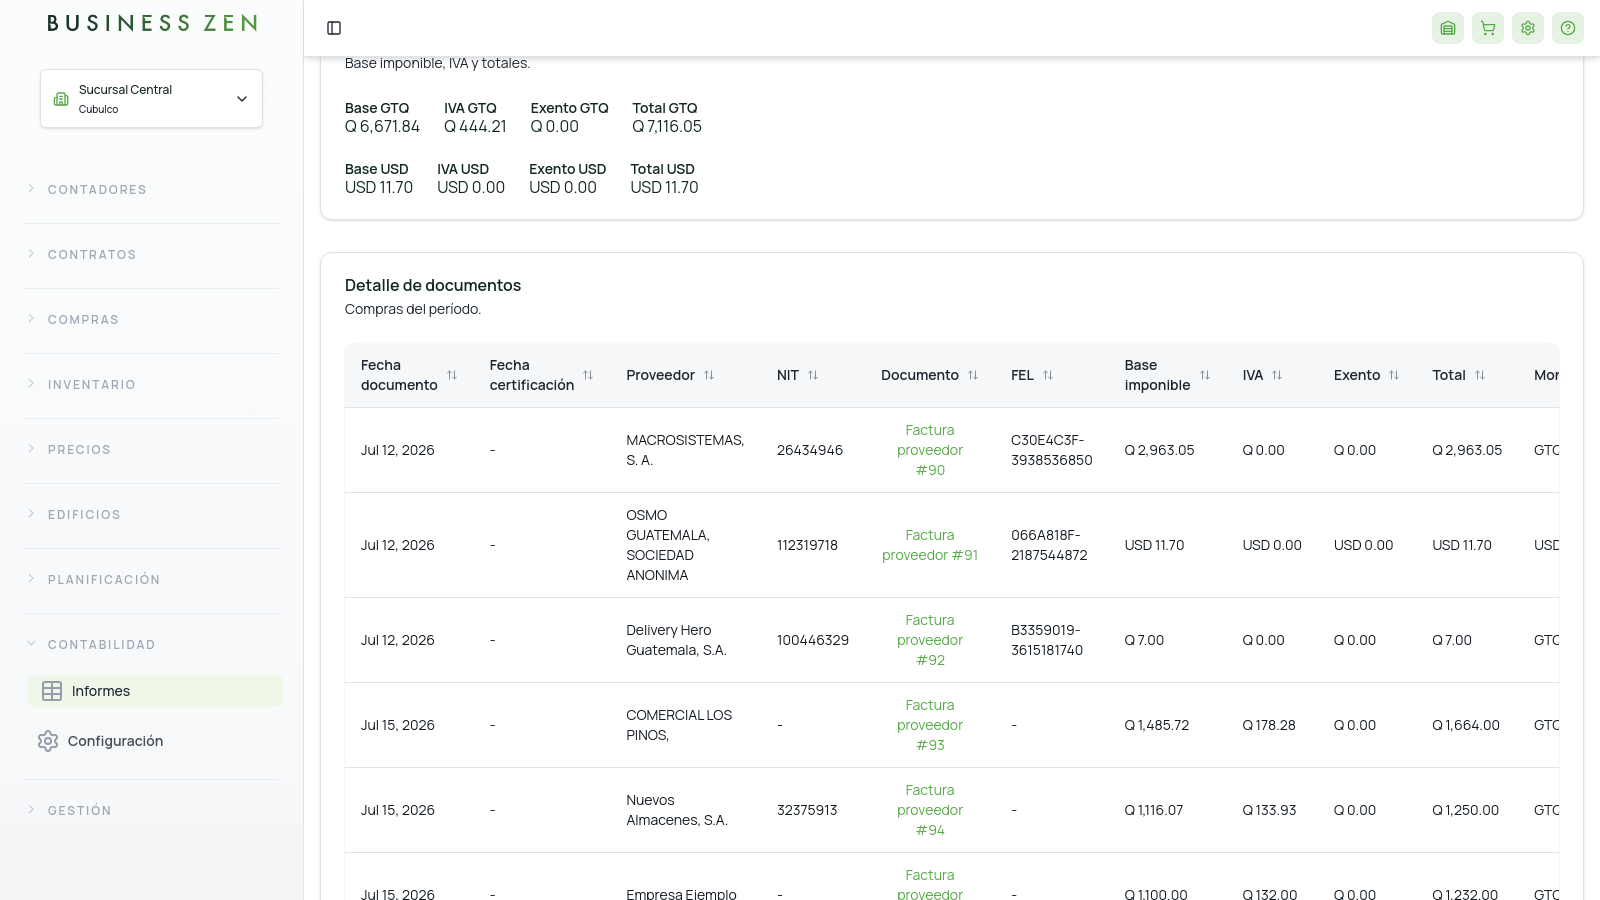Collapse the Contabilidad sidebar section
This screenshot has width=1600, height=900.
pos(151,644)
